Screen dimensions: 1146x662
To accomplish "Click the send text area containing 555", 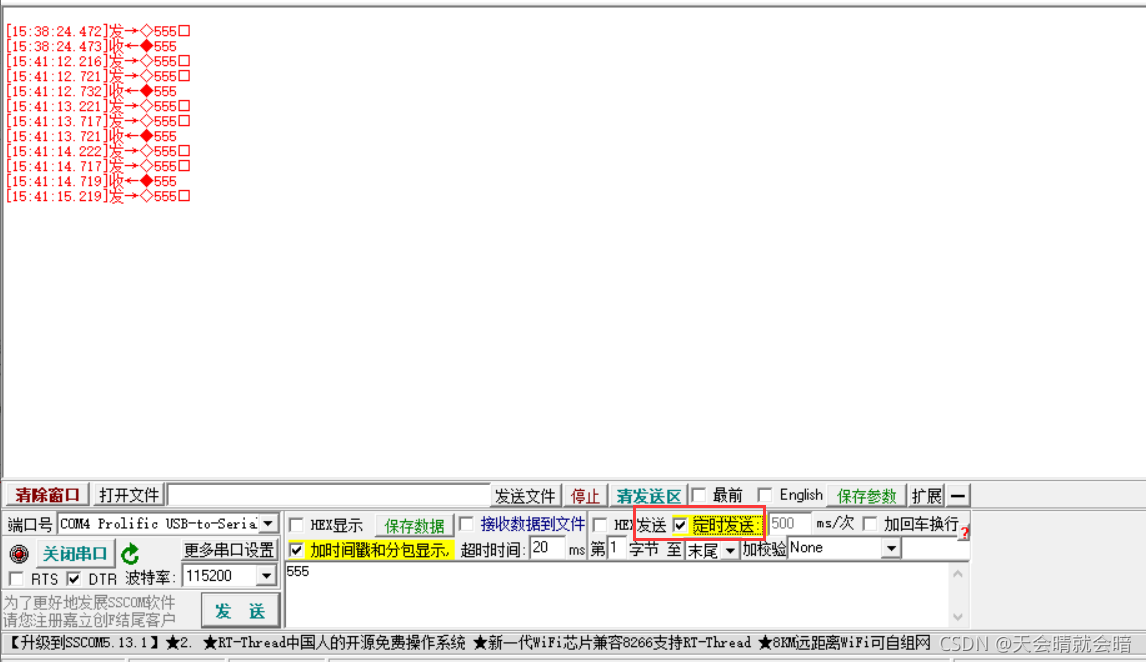I will (x=618, y=594).
